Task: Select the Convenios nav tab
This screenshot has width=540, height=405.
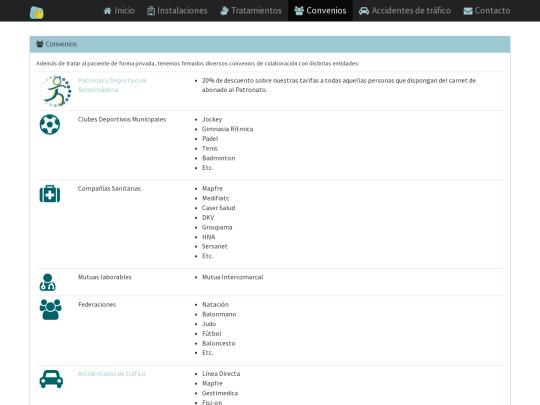Action: tap(320, 11)
